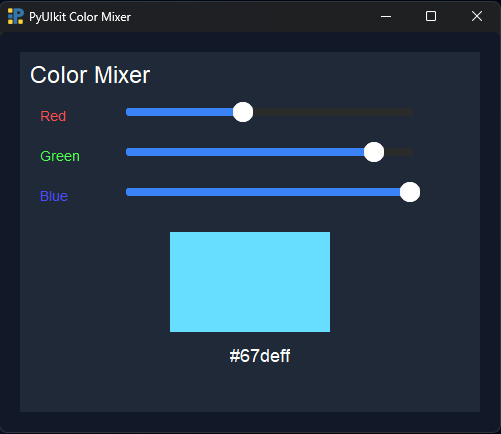Close the PyUIkit Color Mixer window

pyautogui.click(x=477, y=16)
